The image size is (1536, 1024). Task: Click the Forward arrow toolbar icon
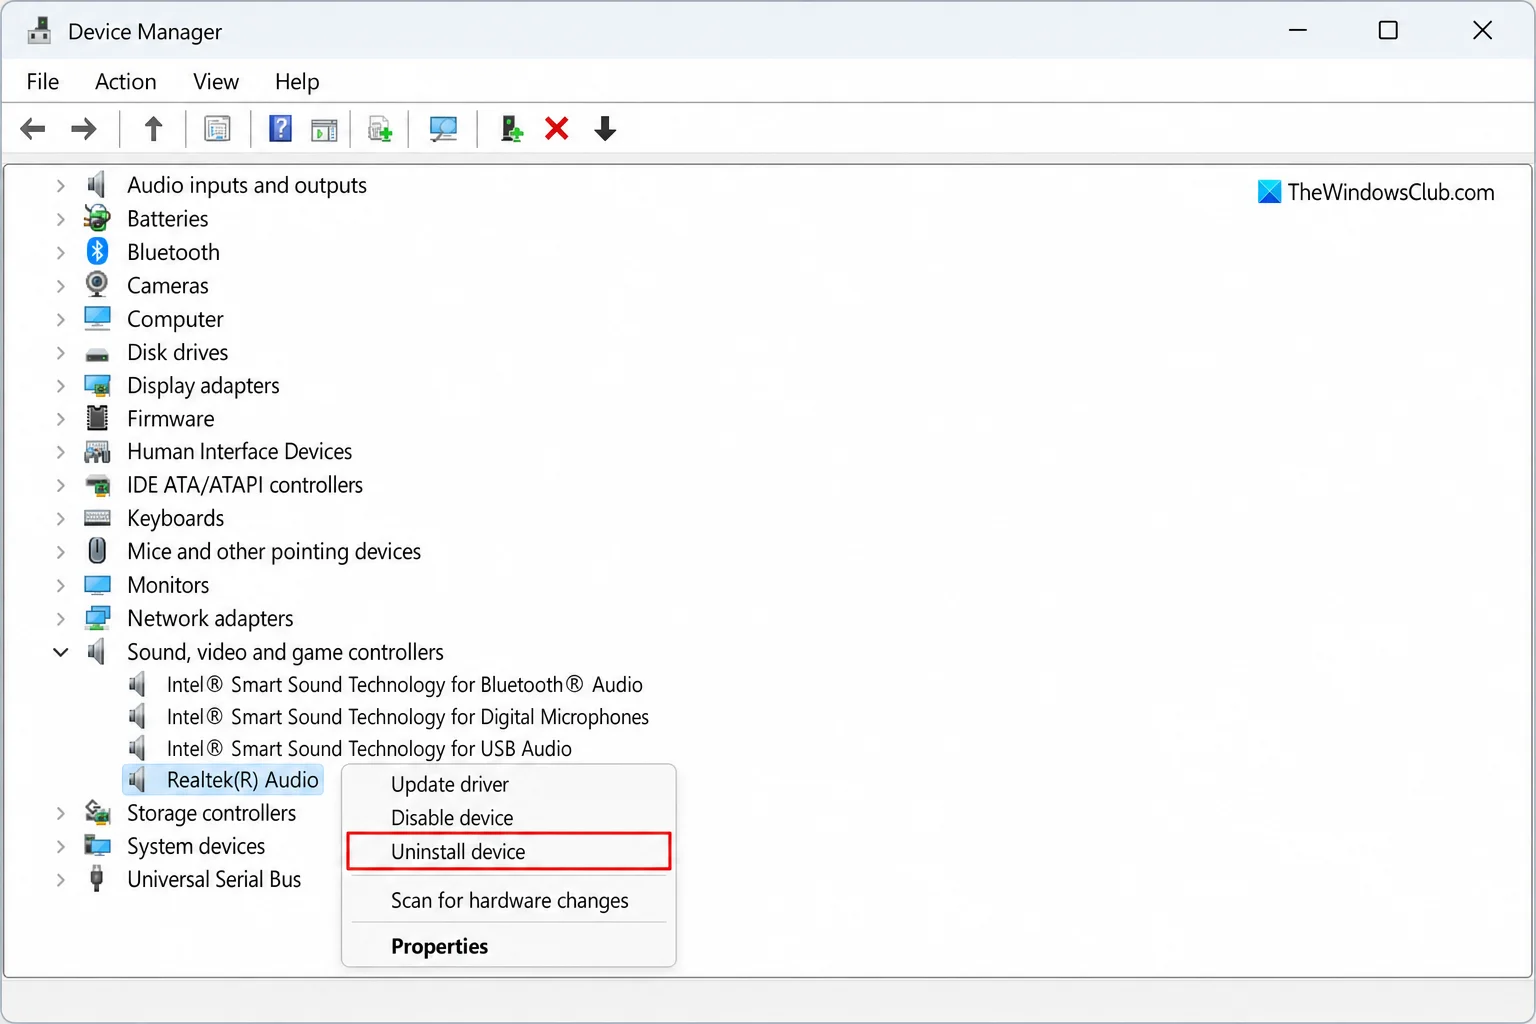coord(84,129)
